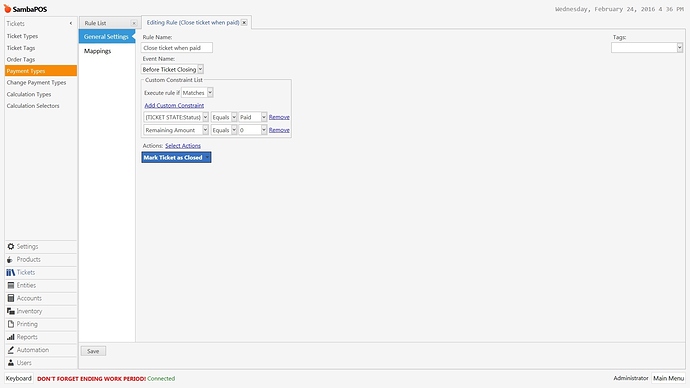The width and height of the screenshot is (690, 388).
Task: Close the Editing Rule tab
Action: click(x=244, y=22)
